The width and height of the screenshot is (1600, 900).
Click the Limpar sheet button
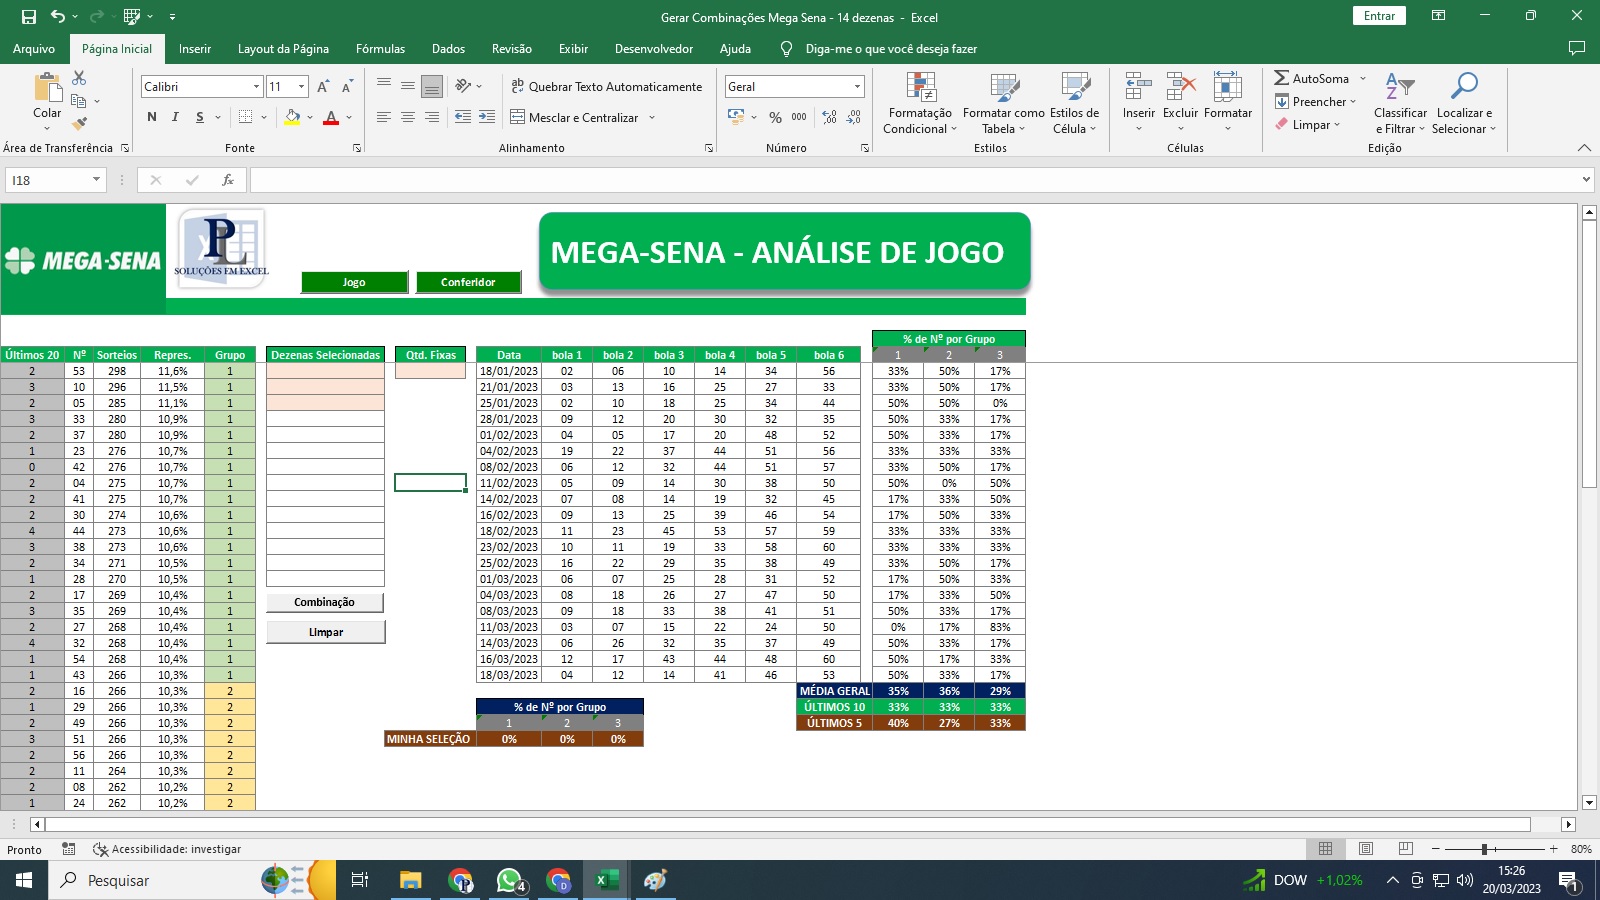tap(325, 632)
